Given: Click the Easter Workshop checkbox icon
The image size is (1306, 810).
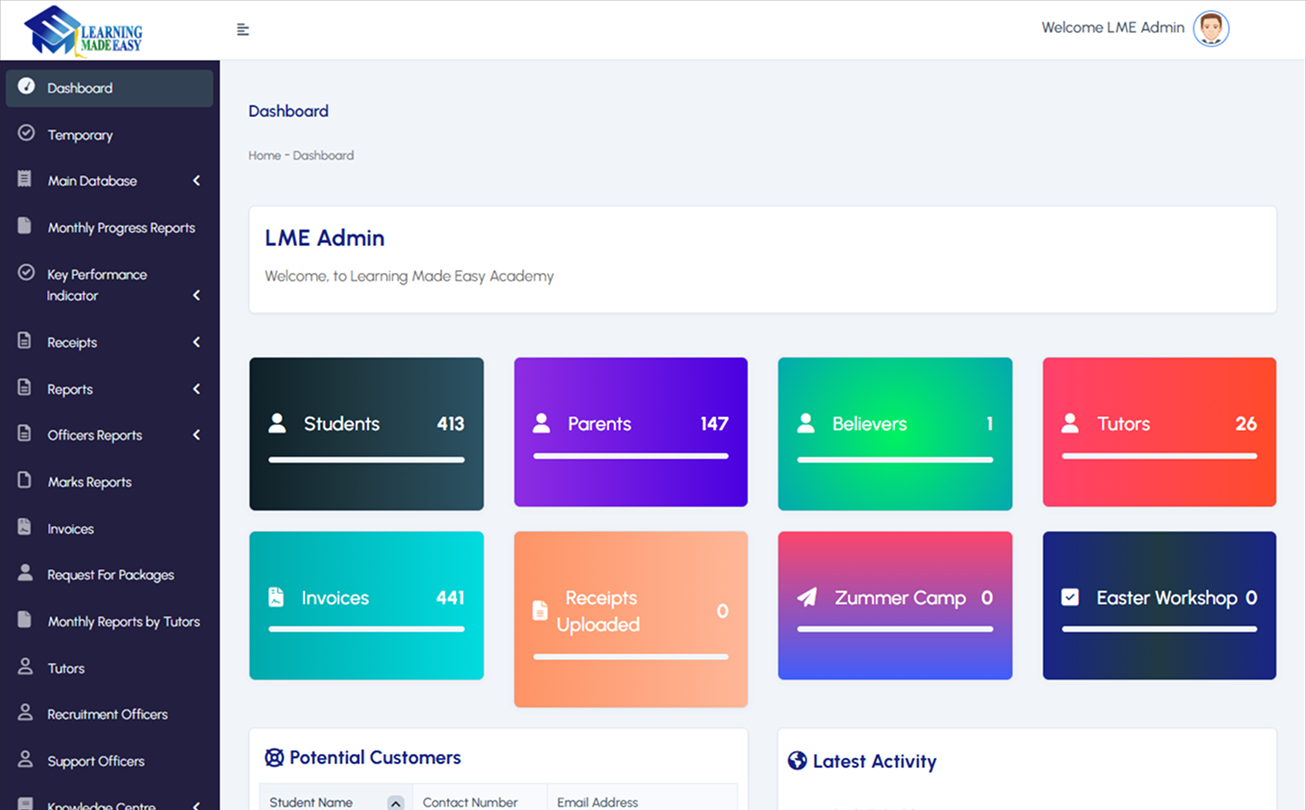Looking at the screenshot, I should [1070, 598].
